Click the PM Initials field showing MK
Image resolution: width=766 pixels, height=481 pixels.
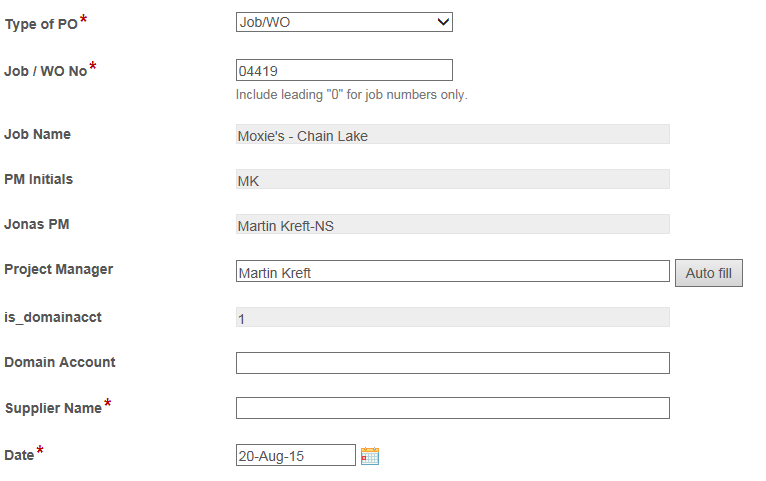(x=452, y=179)
